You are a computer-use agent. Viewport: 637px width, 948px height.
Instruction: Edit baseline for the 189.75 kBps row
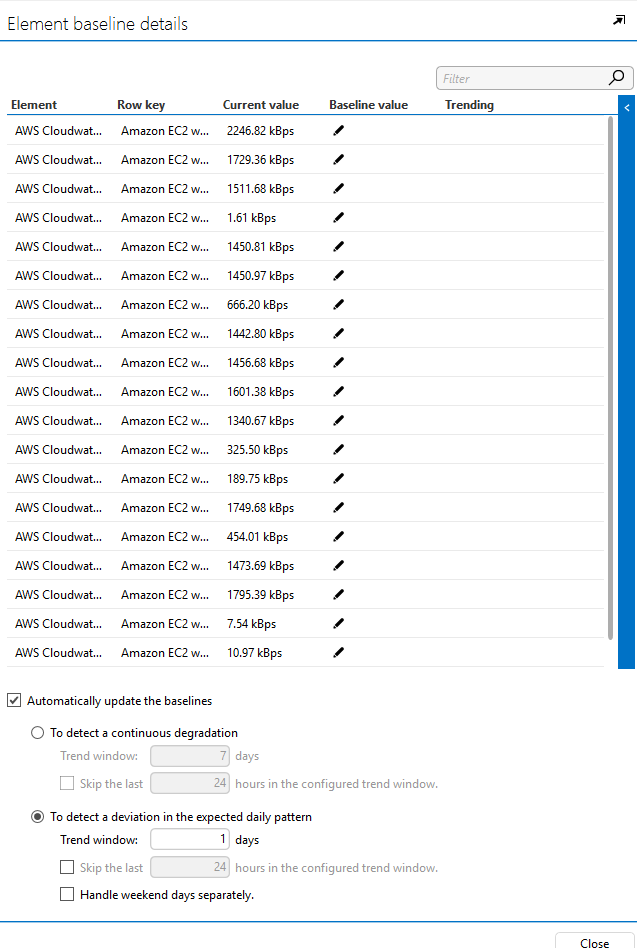(x=338, y=479)
